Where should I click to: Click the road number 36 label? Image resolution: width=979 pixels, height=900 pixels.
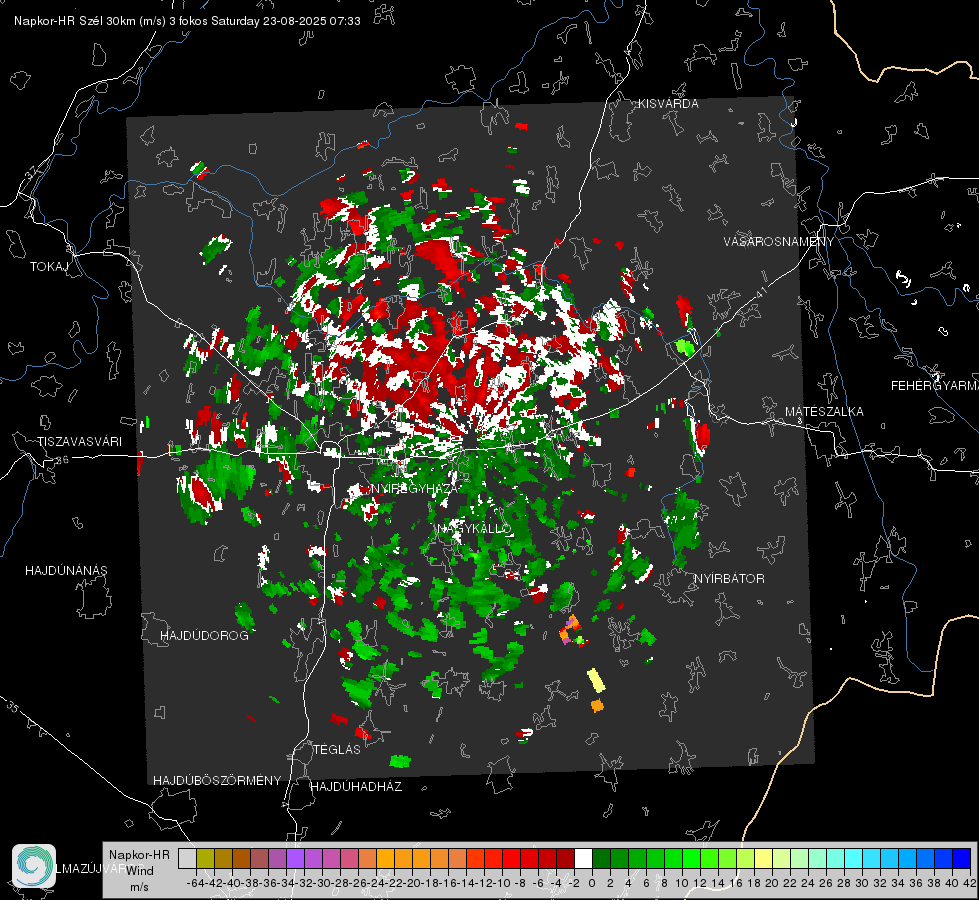pos(62,460)
